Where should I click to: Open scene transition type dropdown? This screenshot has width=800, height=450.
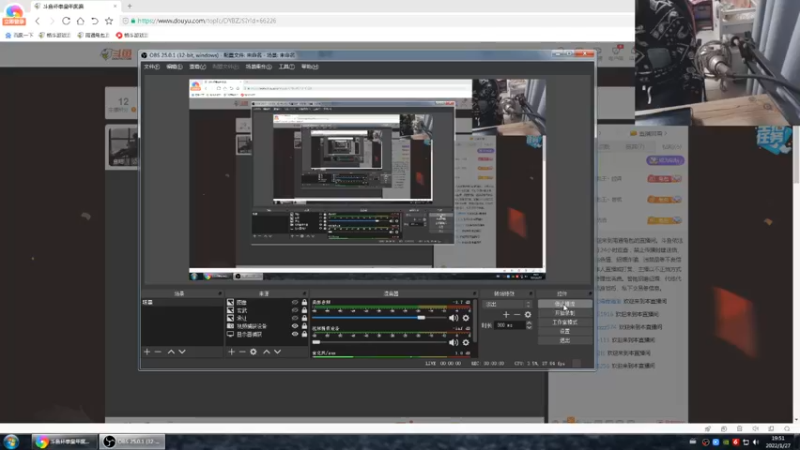pos(508,304)
